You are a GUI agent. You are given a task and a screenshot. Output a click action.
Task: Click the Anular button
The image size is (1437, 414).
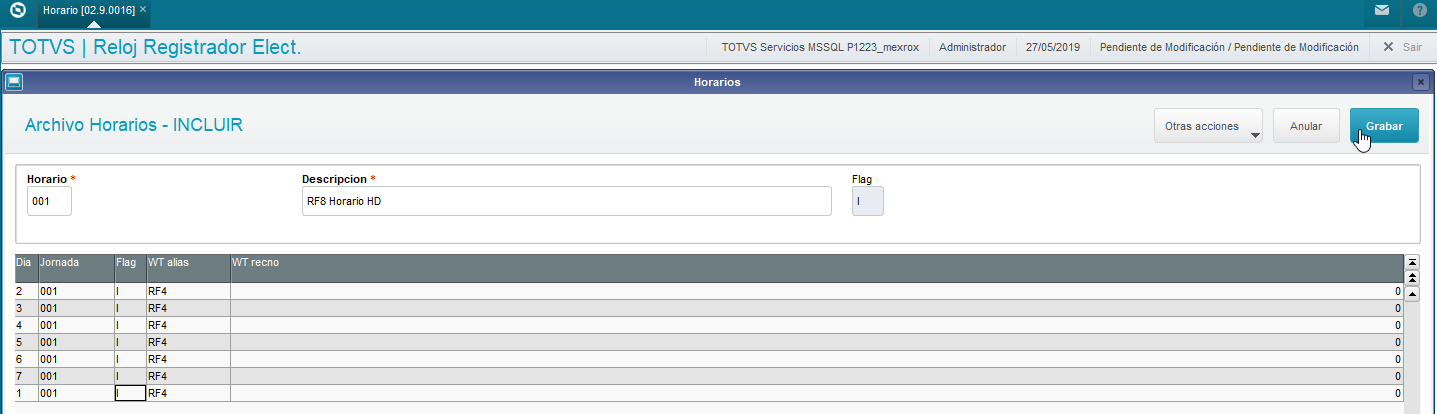(1306, 127)
